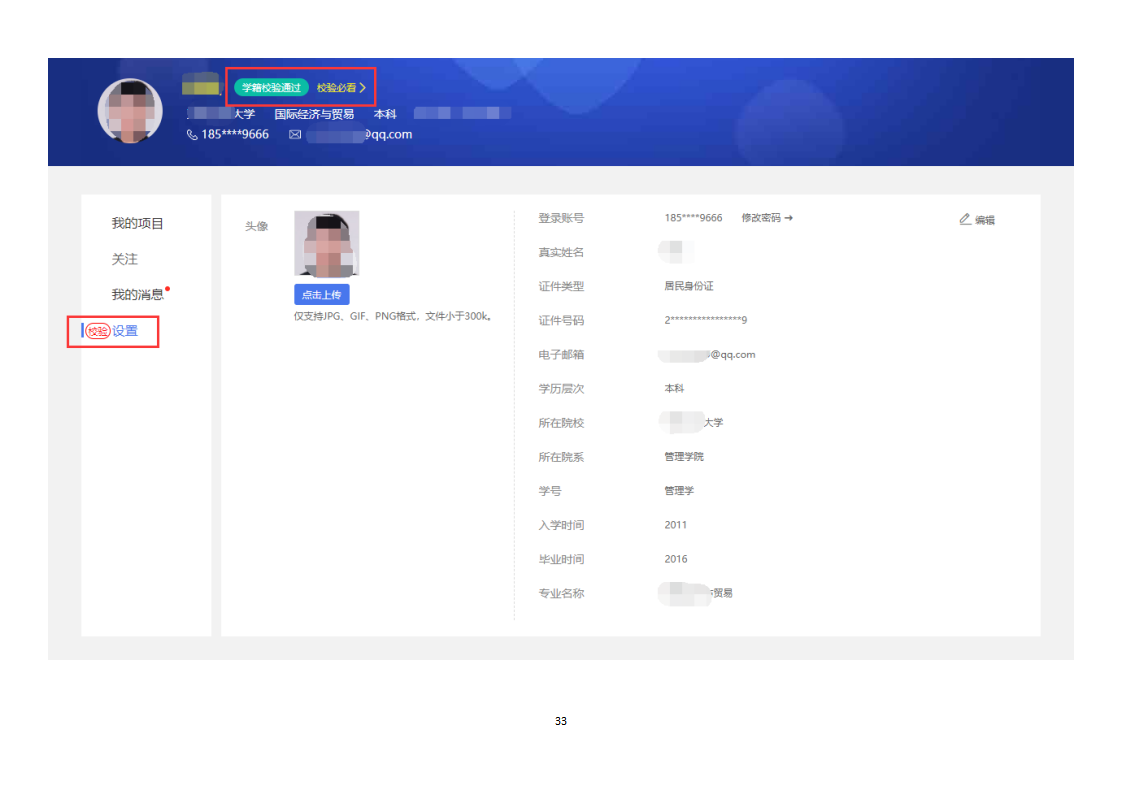1122x793 pixels.
Task: Click the envelope icon in the header banner
Action: click(295, 135)
